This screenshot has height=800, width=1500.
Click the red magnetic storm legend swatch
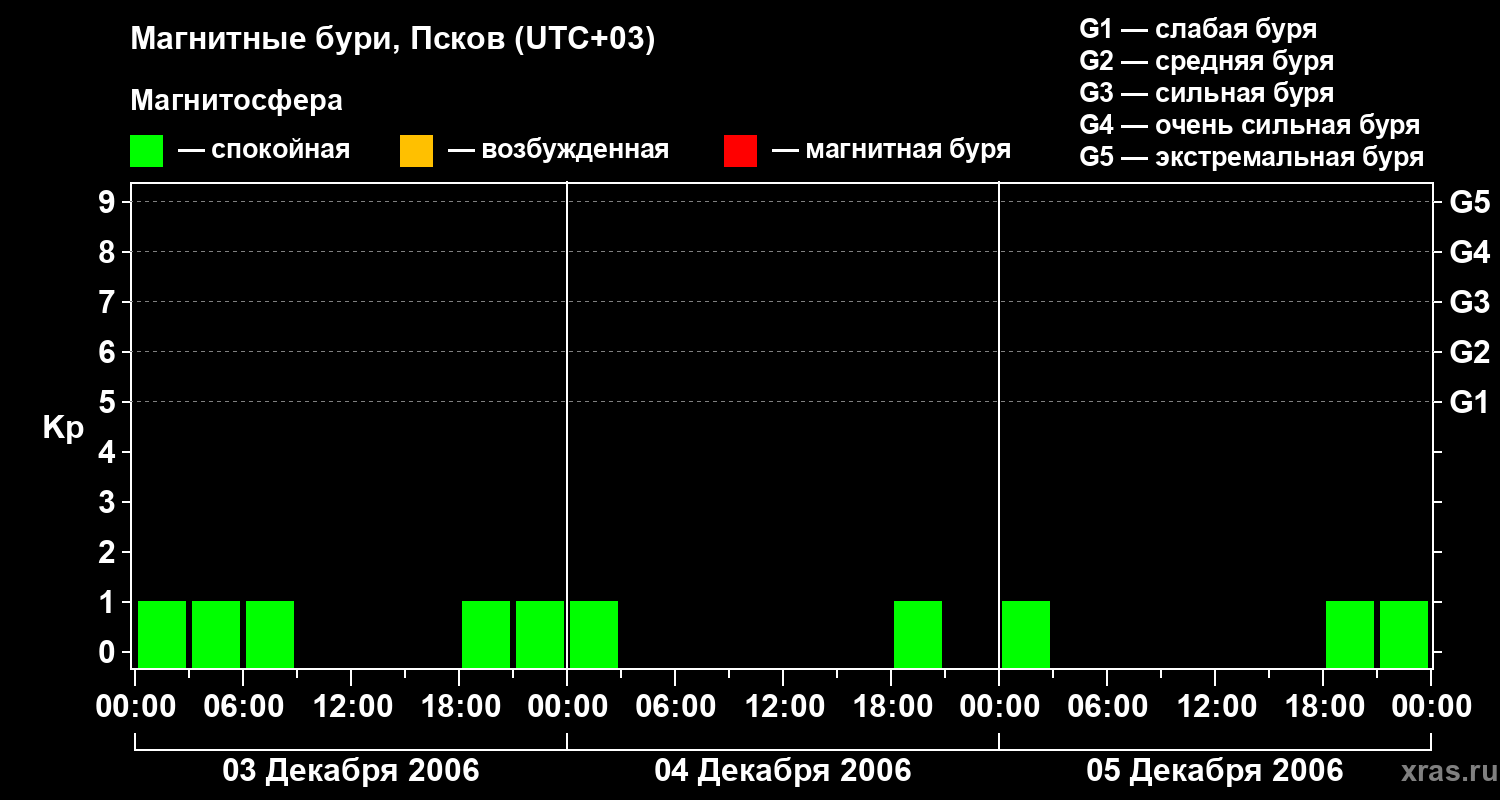[x=740, y=150]
